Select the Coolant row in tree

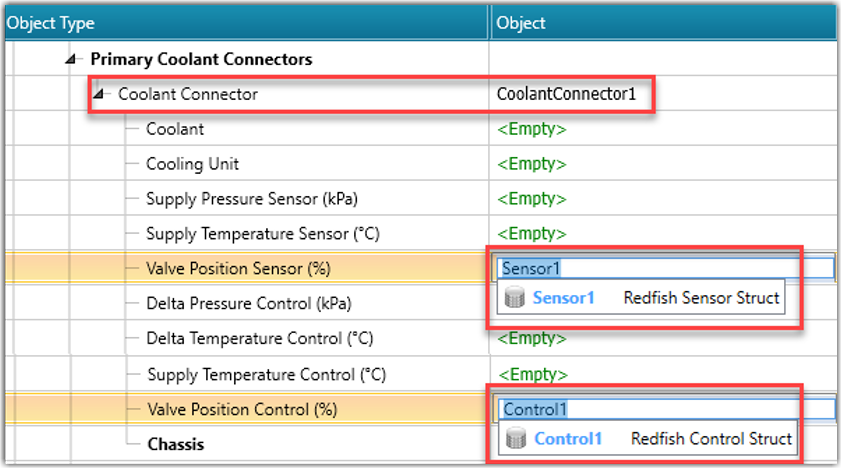pos(175,129)
